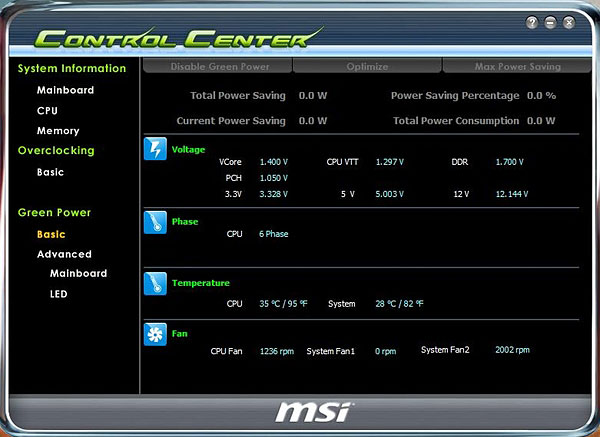Screen dimensions: 600x437
Task: Click the System Fan2 label
Action: [445, 350]
